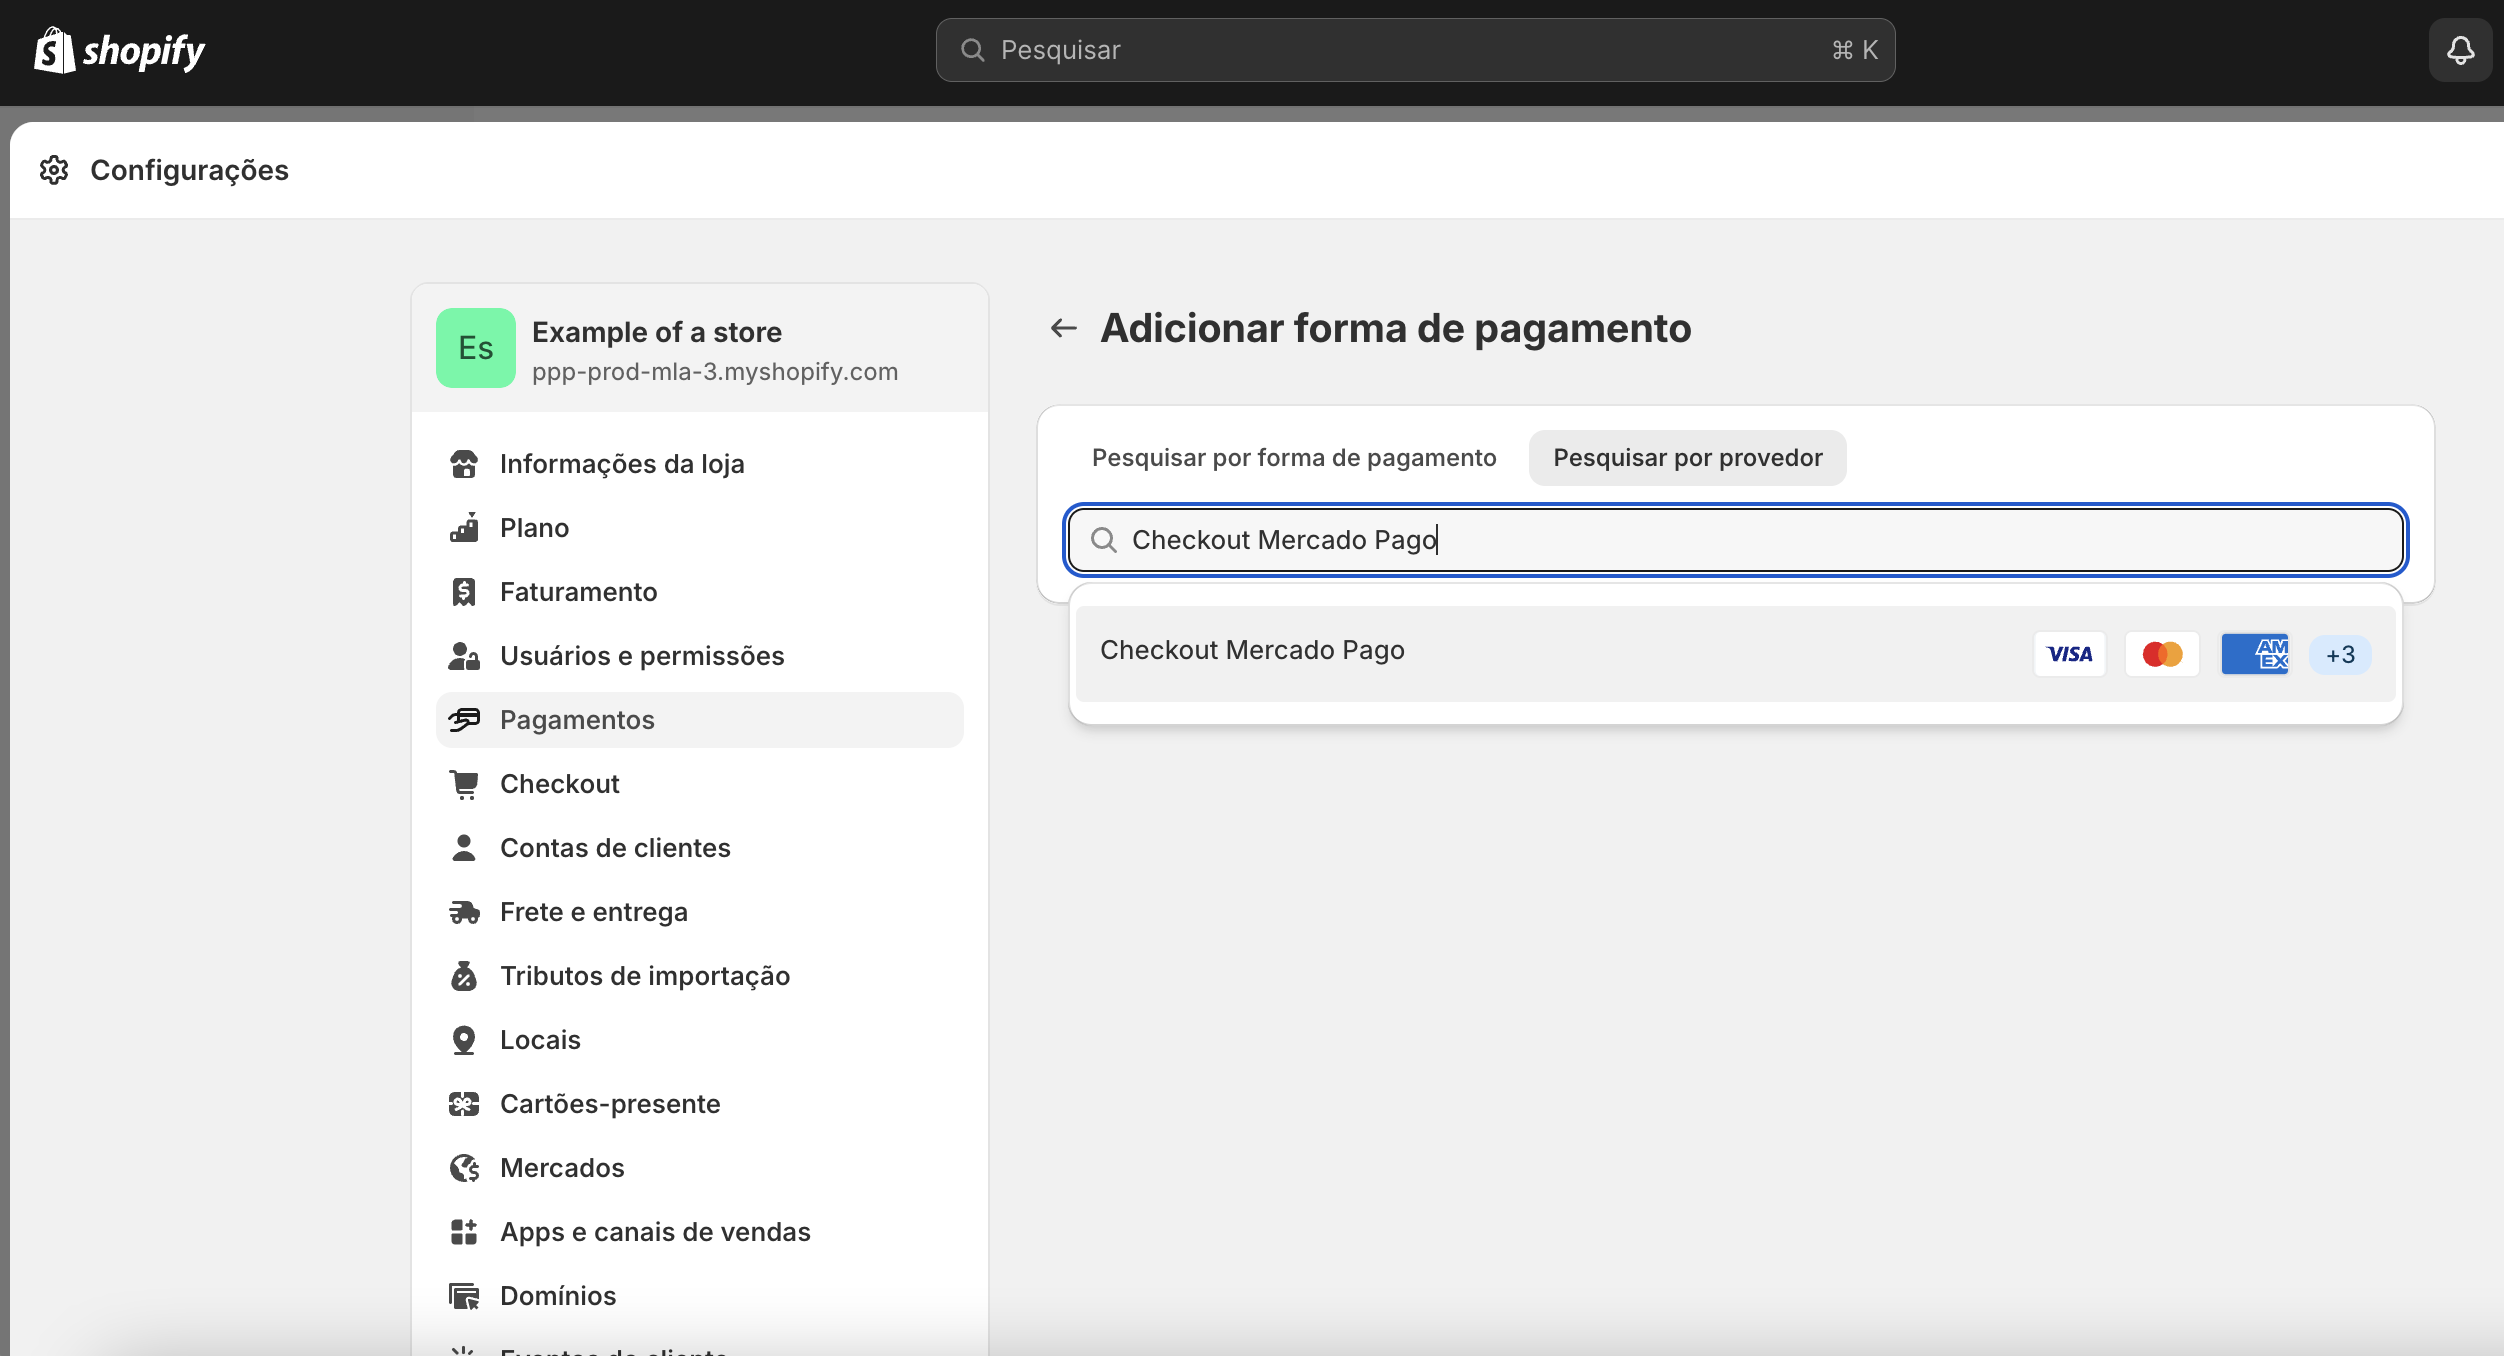Click the Example of a store name
The height and width of the screenshot is (1356, 2504).
pyautogui.click(x=657, y=332)
